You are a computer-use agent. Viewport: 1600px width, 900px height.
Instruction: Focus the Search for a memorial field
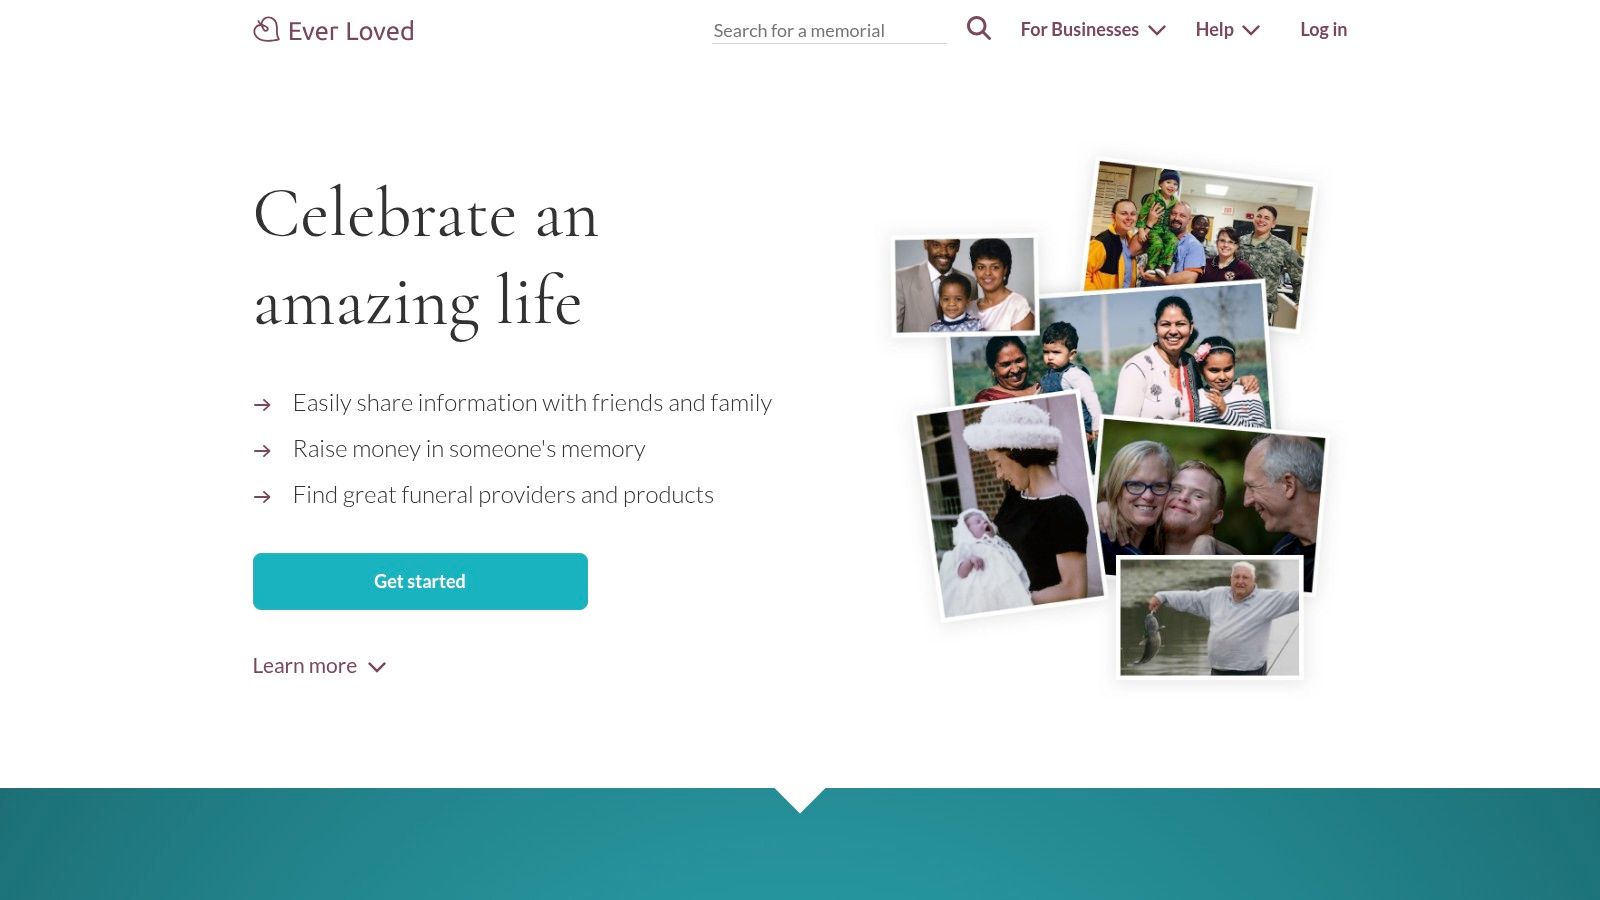[x=828, y=31]
